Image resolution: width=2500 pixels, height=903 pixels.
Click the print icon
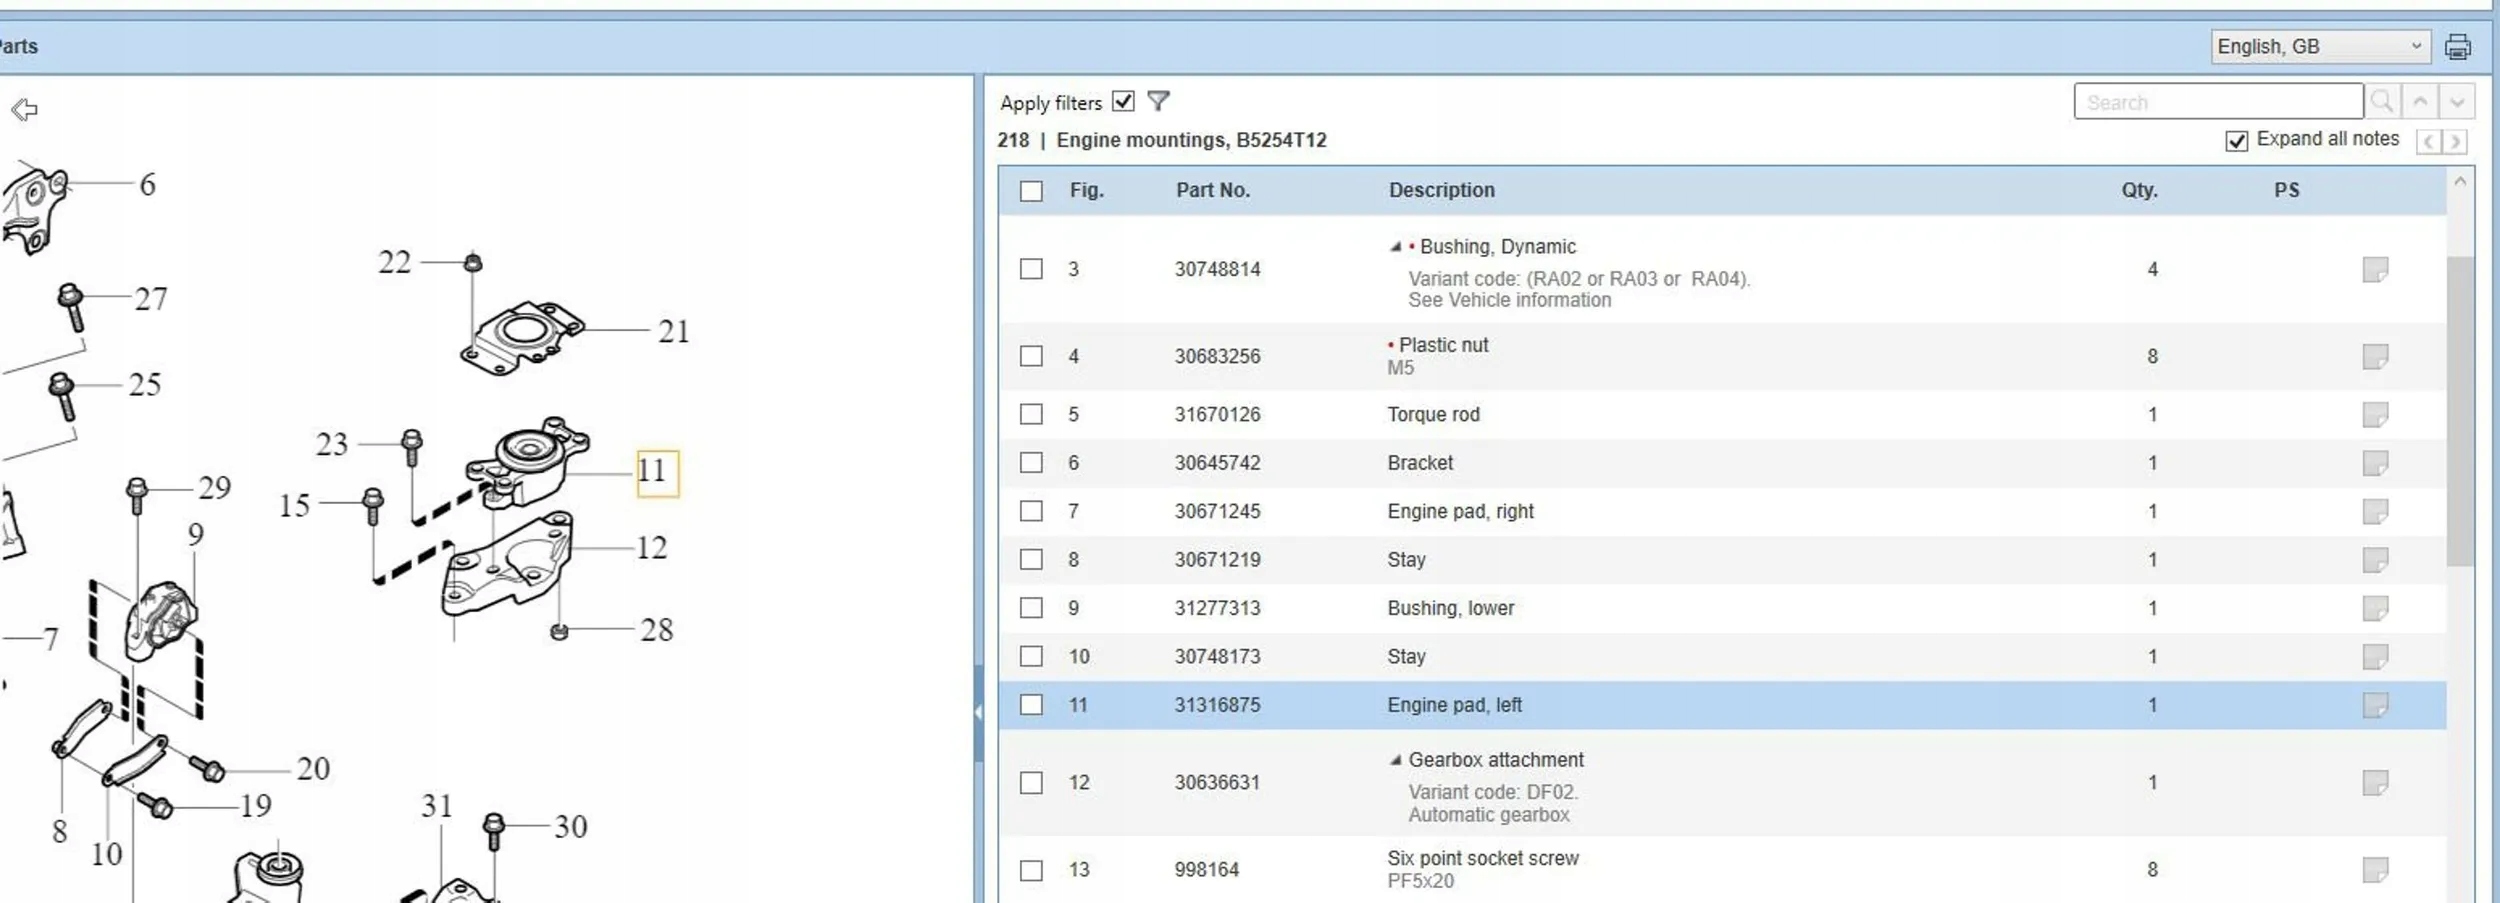[2457, 47]
